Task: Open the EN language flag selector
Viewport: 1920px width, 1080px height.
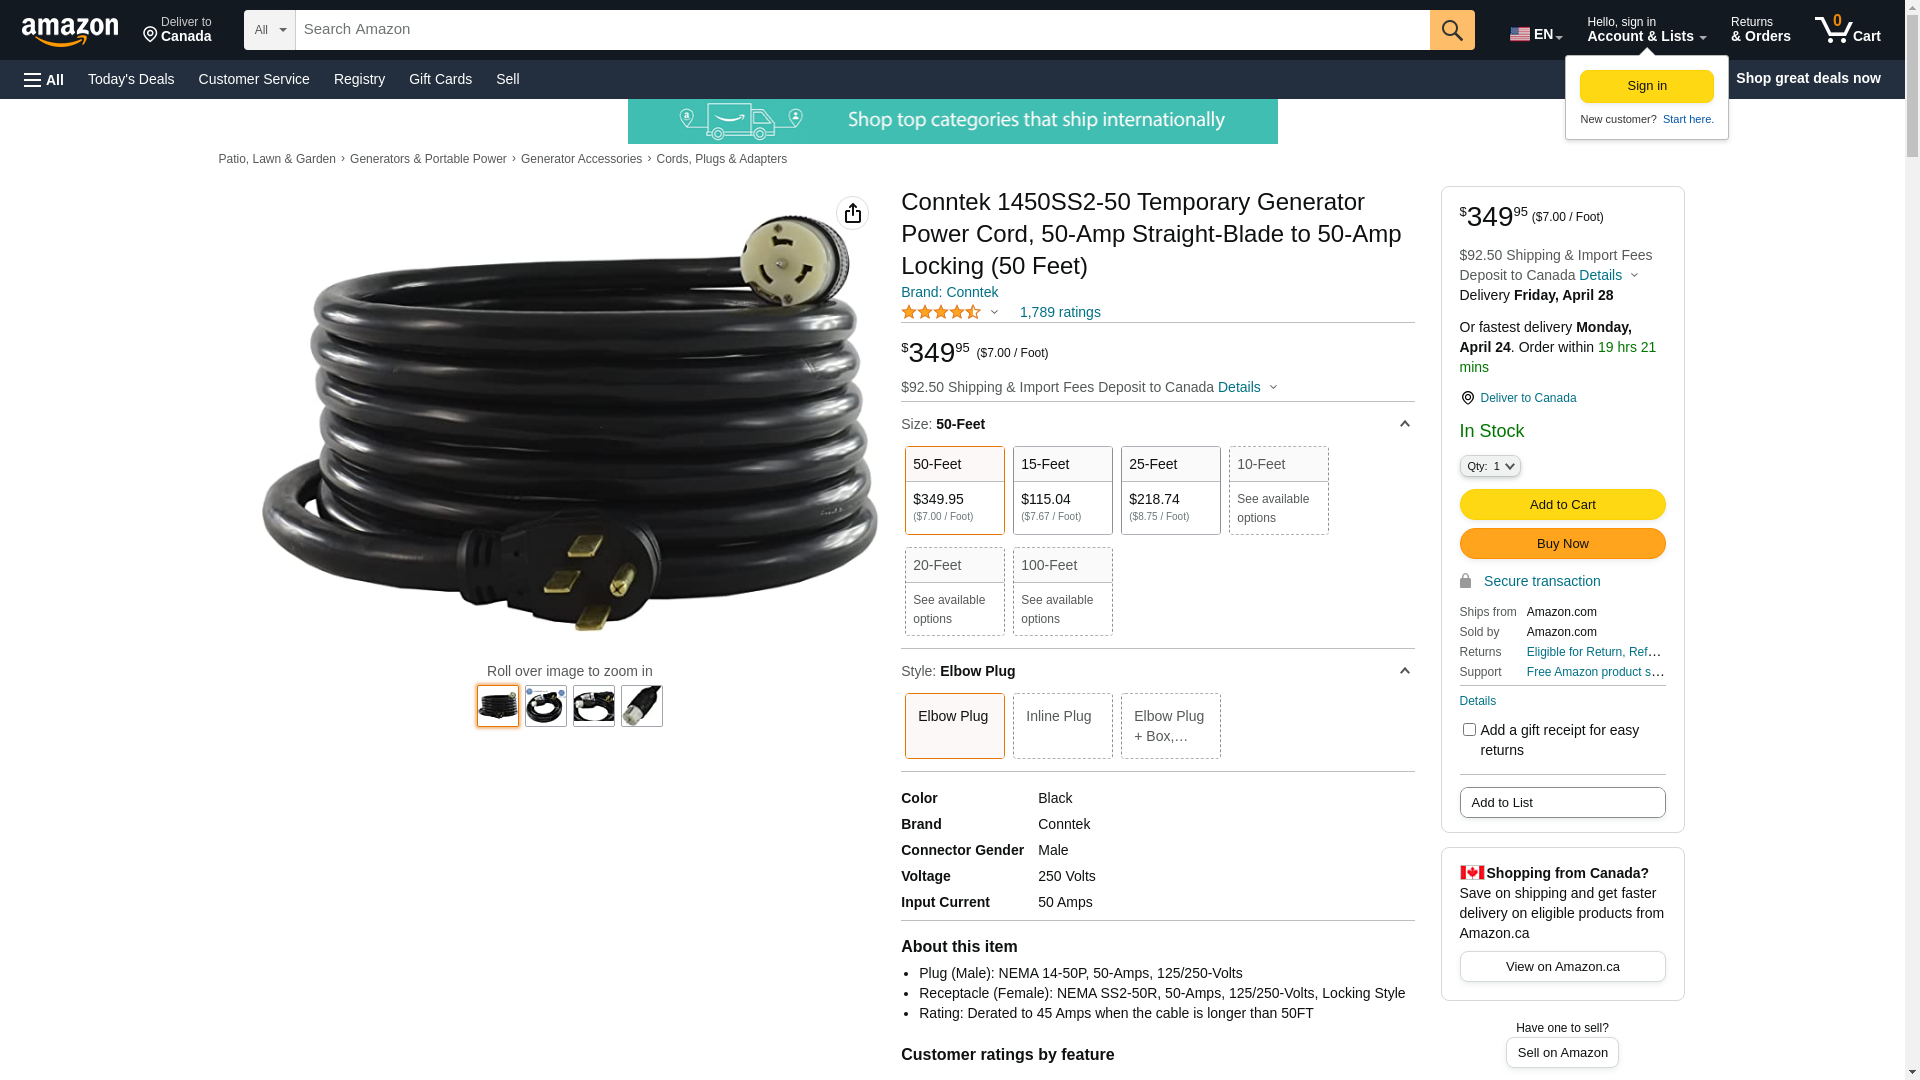Action: 1536,34
